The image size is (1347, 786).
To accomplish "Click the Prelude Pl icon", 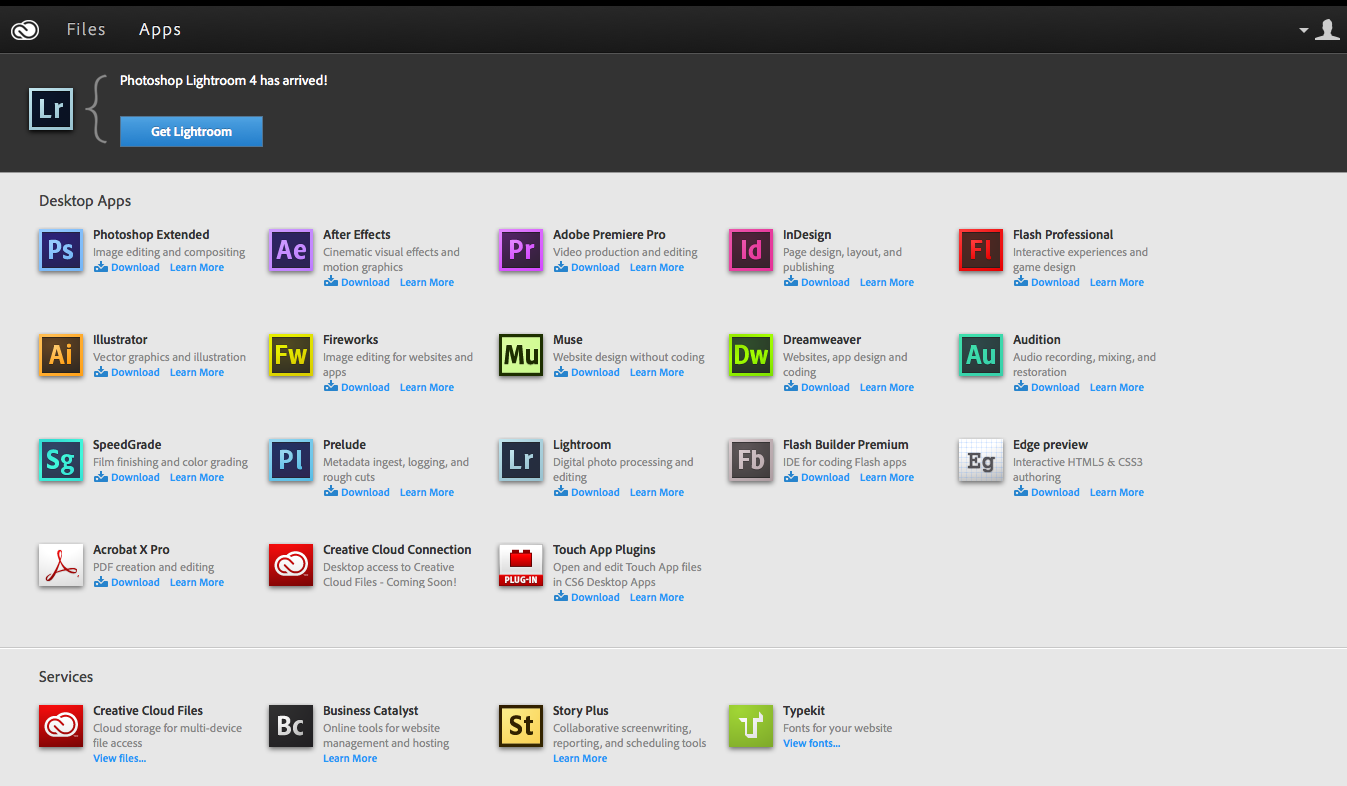I will point(291,460).
